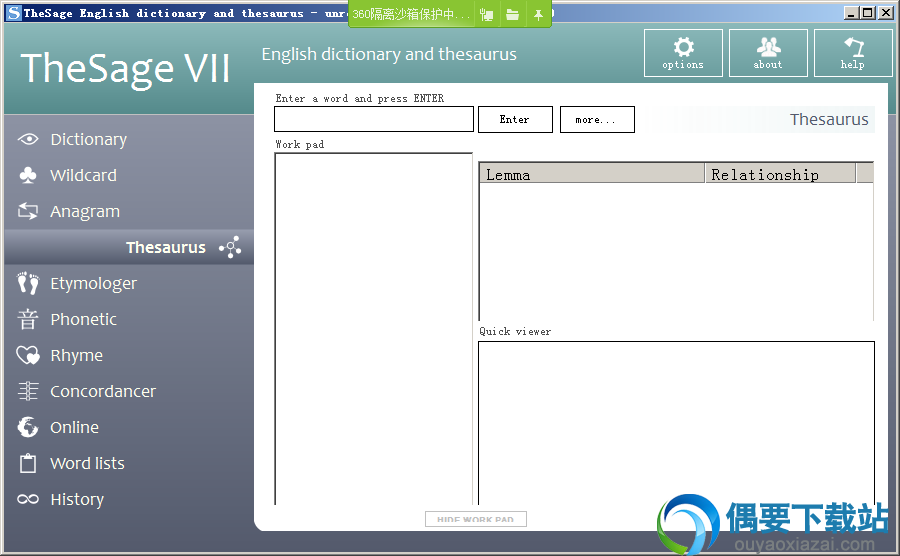Click the 360 sandbox window-list icon
The width and height of the screenshot is (900, 556).
[487, 15]
